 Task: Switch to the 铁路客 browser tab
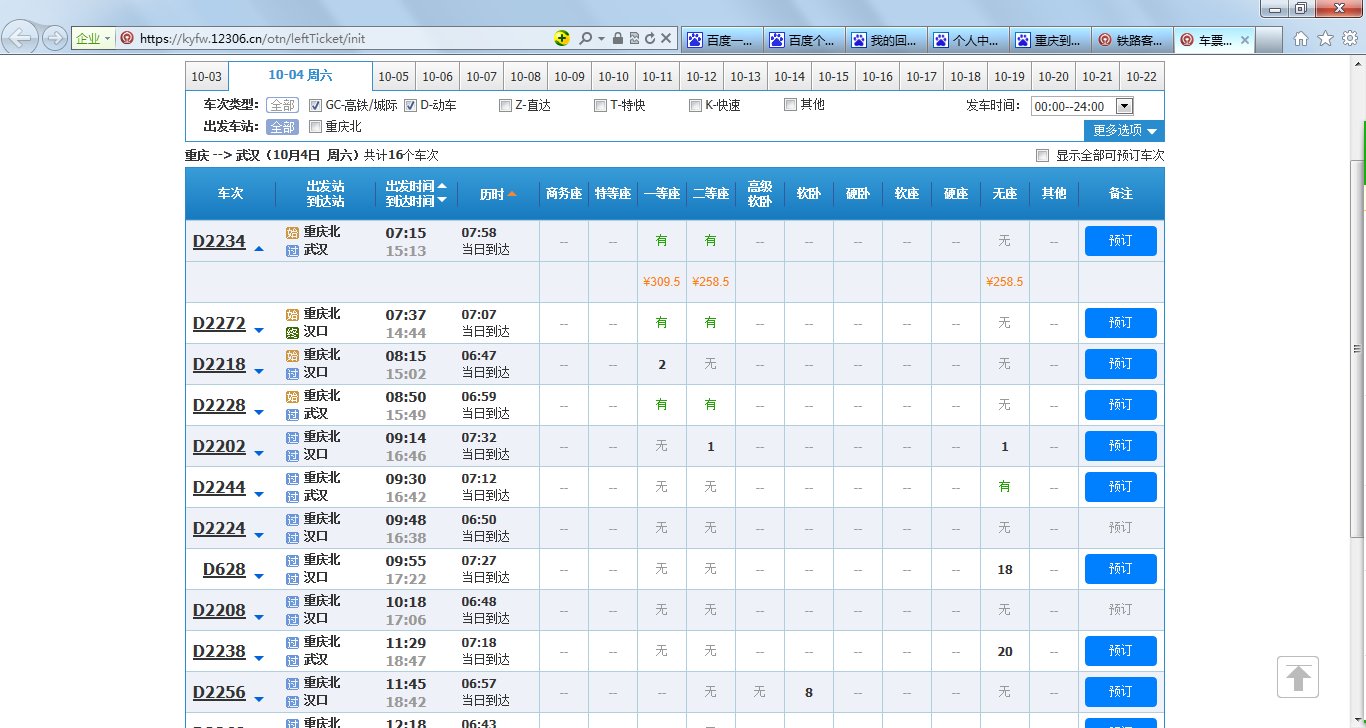(x=1130, y=40)
